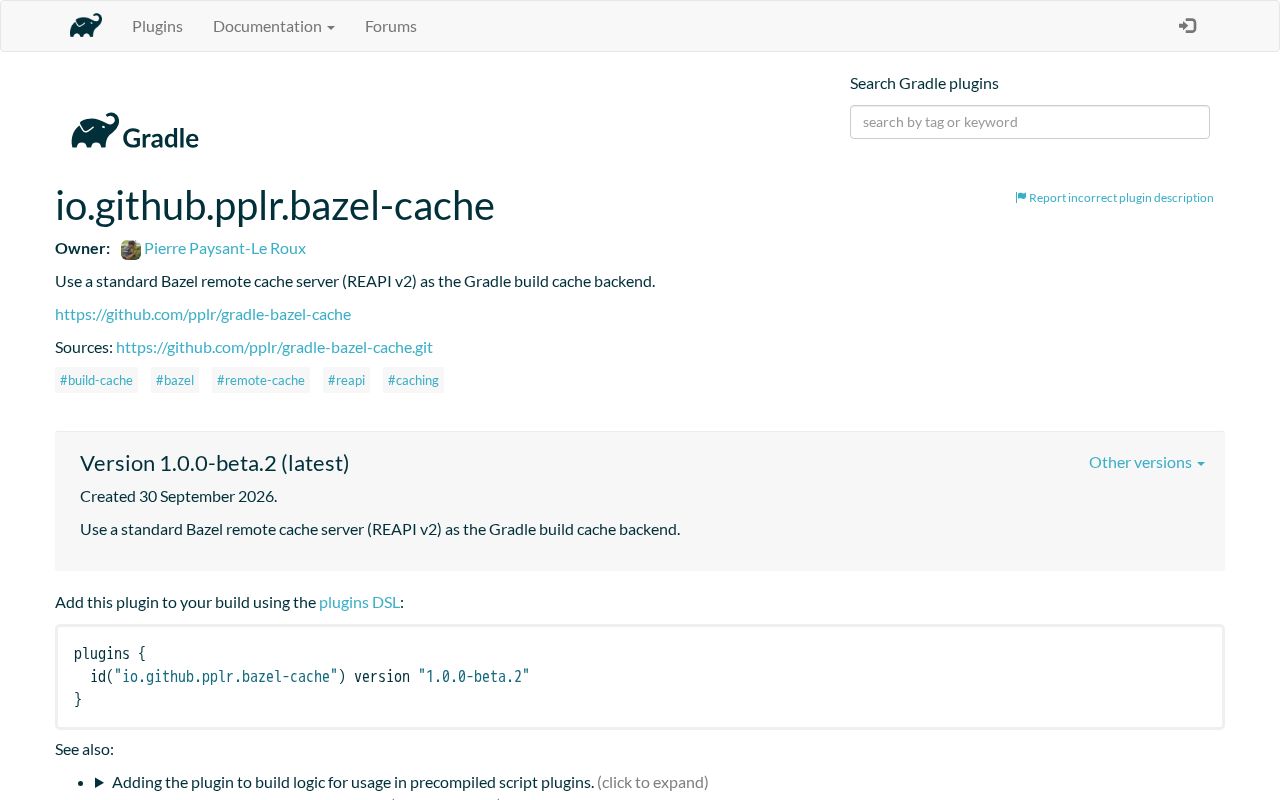This screenshot has width=1280, height=800.
Task: Select the #caching tag
Action: tap(413, 380)
